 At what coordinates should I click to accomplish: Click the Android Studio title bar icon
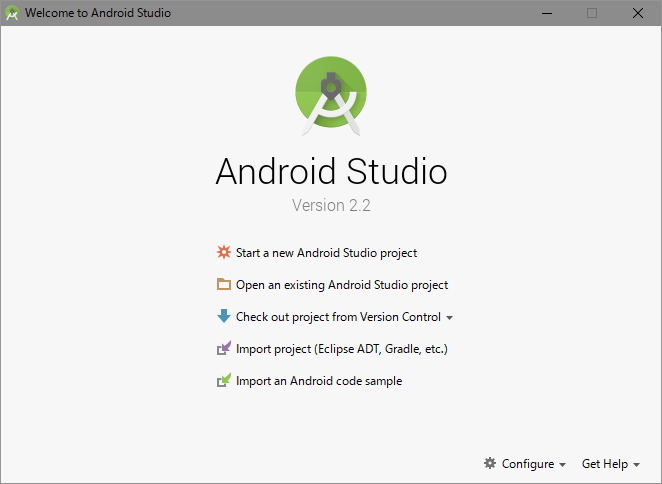[12, 13]
